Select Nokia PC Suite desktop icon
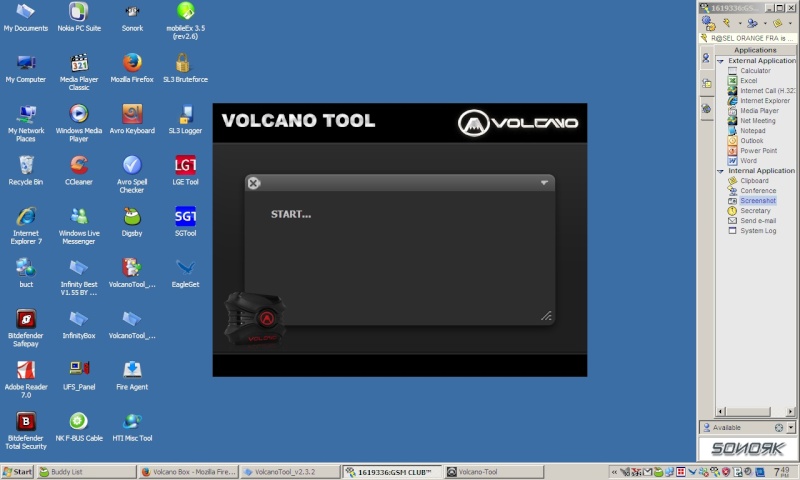The image size is (800, 480). click(79, 17)
